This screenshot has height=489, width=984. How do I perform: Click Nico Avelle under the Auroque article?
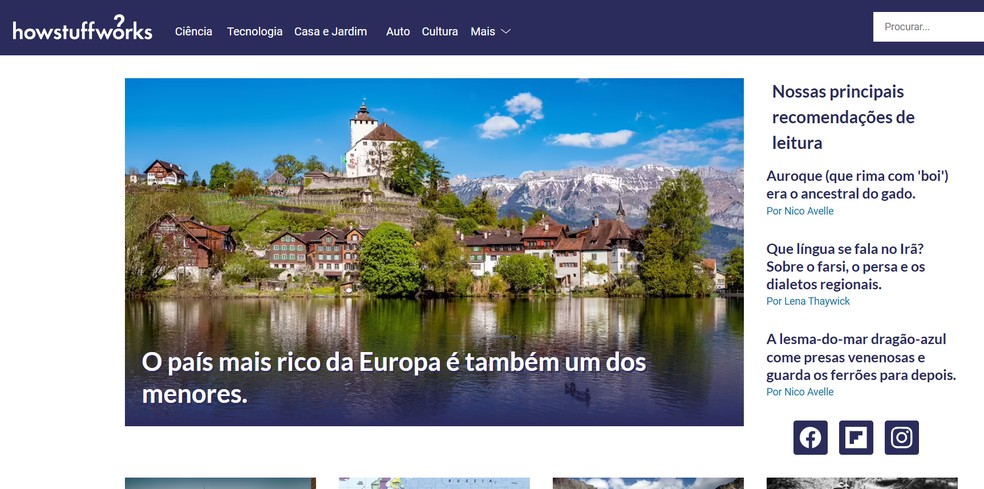[800, 211]
